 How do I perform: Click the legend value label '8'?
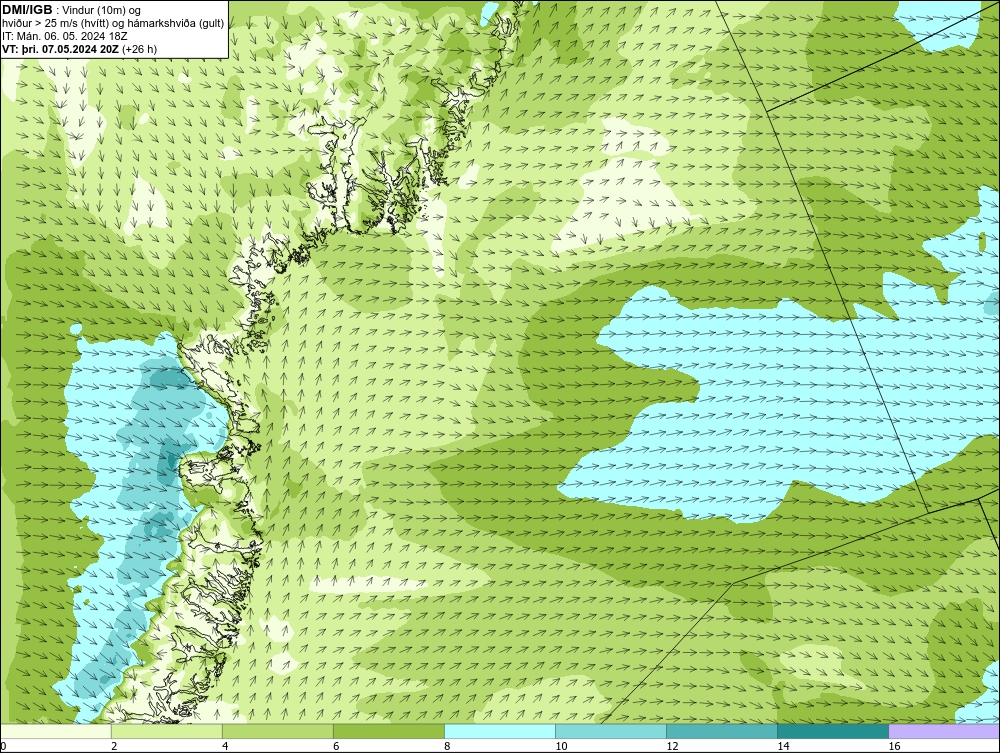(x=447, y=746)
